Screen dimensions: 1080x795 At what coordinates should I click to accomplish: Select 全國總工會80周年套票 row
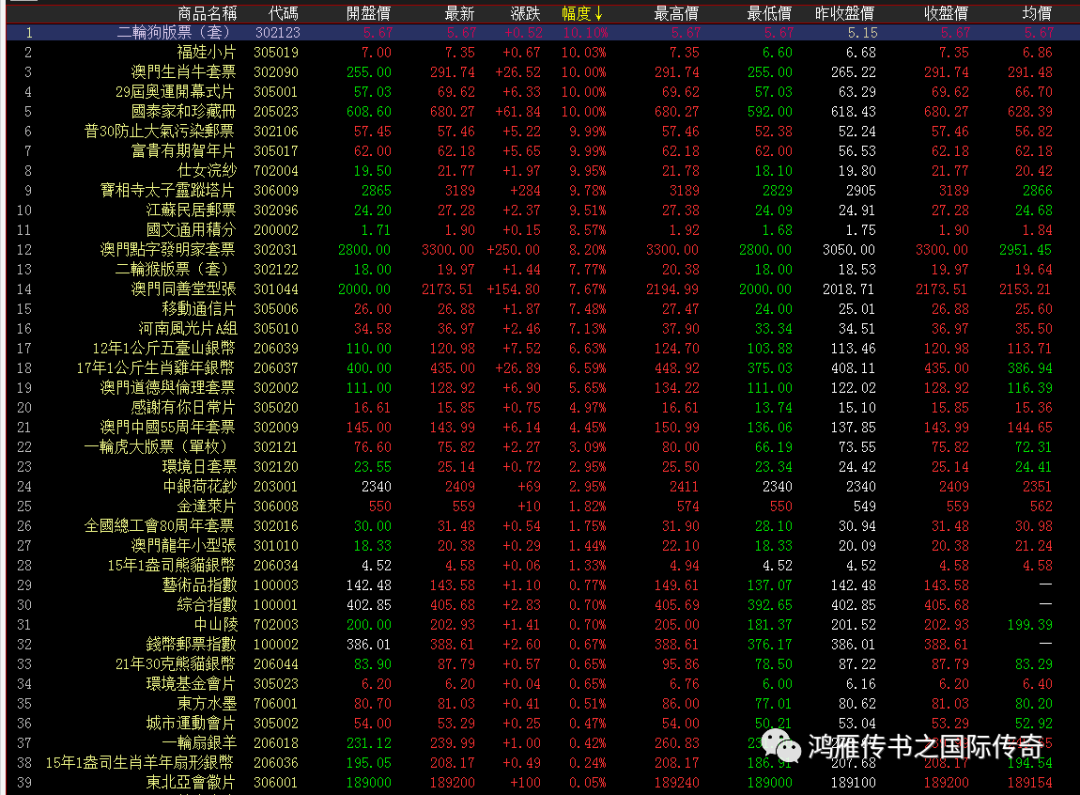(x=543, y=526)
